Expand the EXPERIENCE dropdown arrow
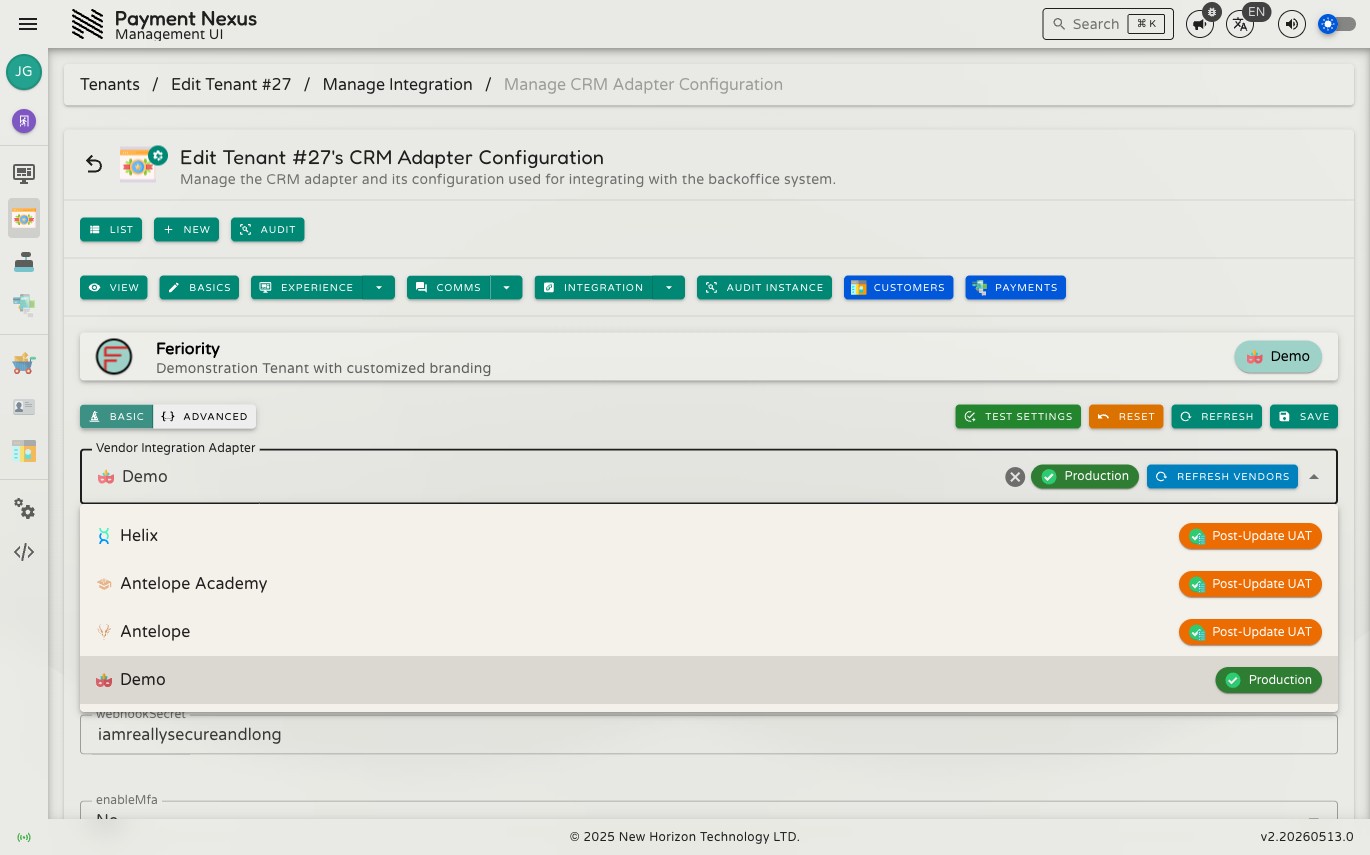Screen dimensions: 1370x855 (x=379, y=287)
